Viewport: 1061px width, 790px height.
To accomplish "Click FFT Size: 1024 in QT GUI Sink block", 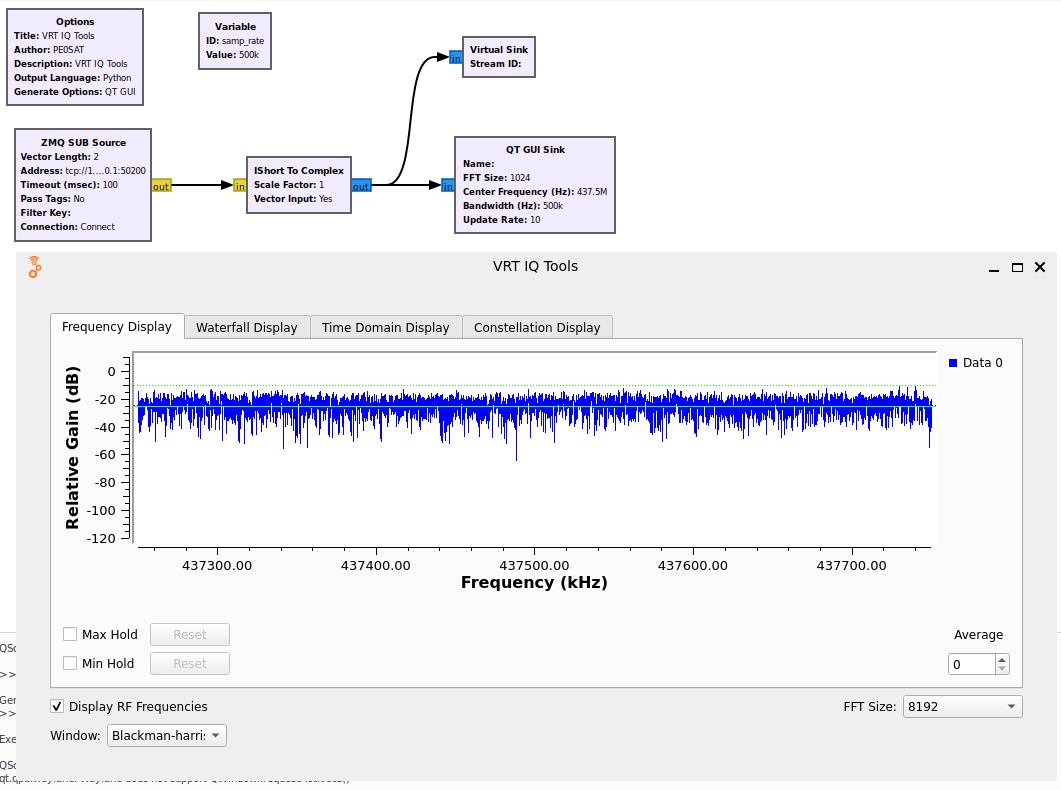I will click(497, 178).
